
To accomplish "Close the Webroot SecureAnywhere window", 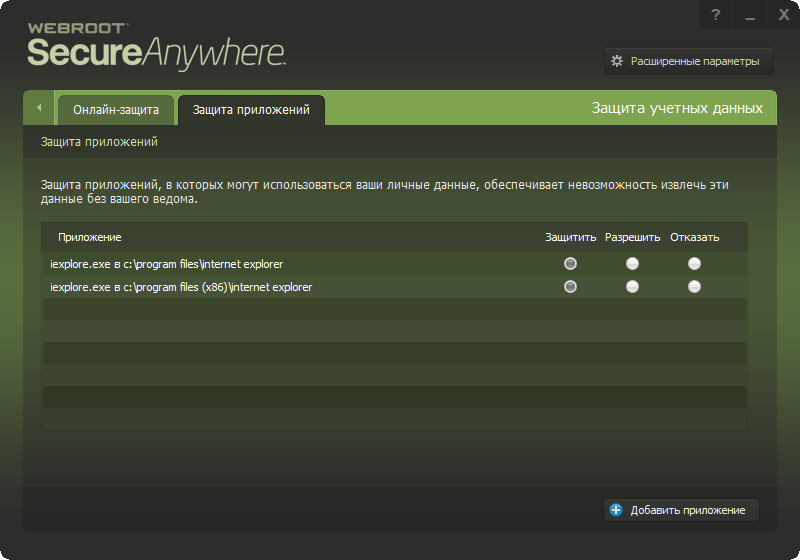I will (784, 15).
